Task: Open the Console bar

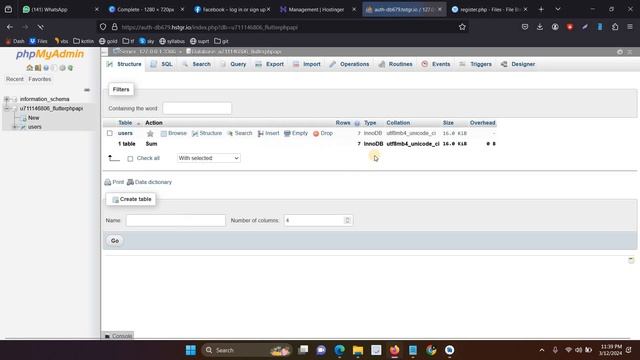Action: 118,336
